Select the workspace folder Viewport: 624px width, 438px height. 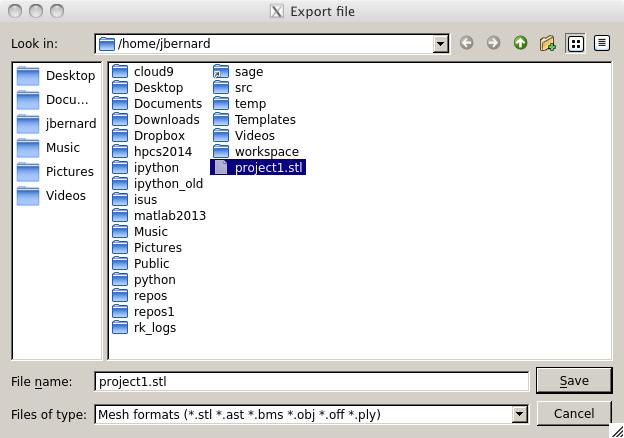click(256, 152)
